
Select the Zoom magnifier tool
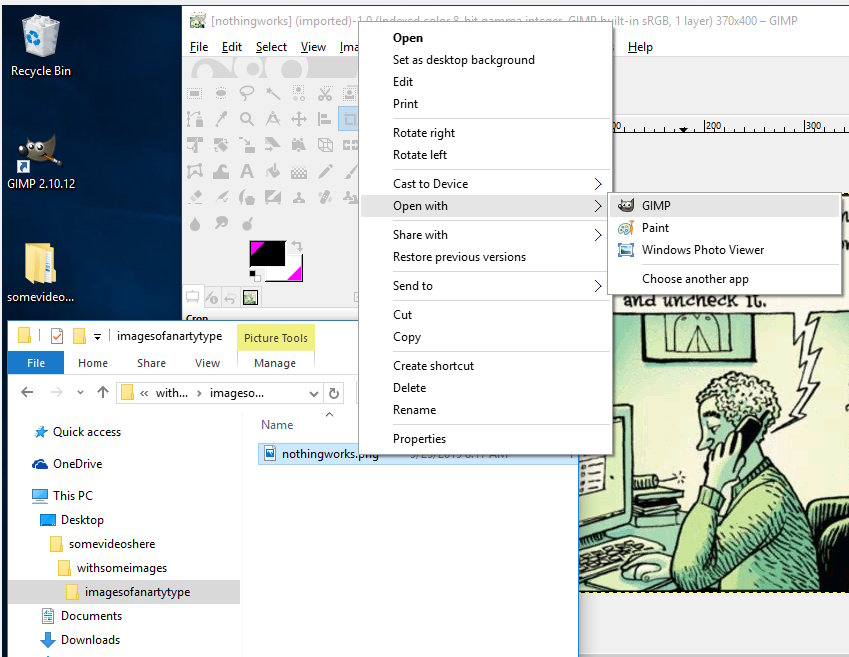click(x=247, y=119)
